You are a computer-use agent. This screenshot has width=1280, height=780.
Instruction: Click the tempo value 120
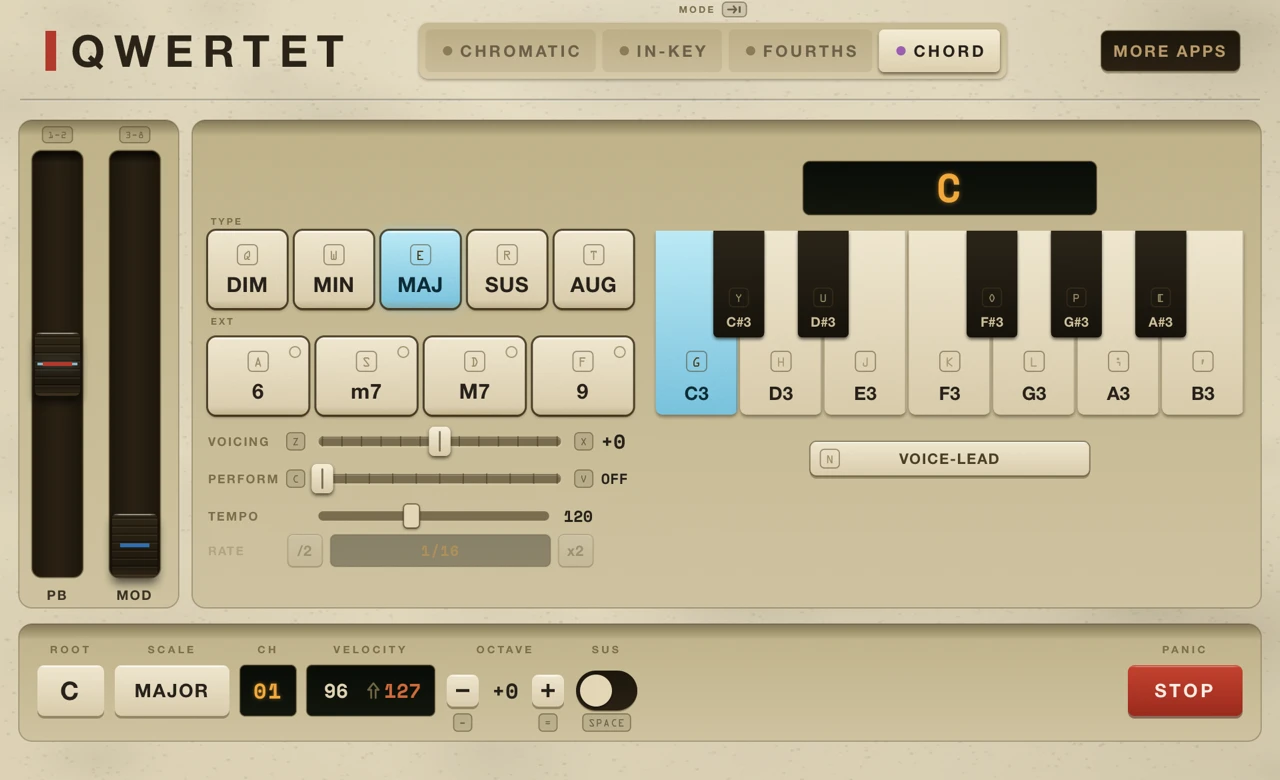(x=578, y=517)
